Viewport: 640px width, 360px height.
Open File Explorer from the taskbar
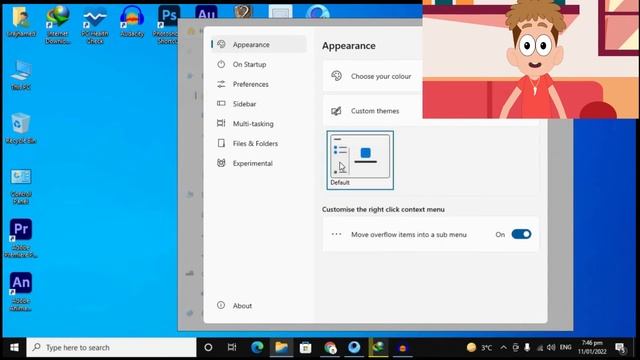click(x=281, y=347)
